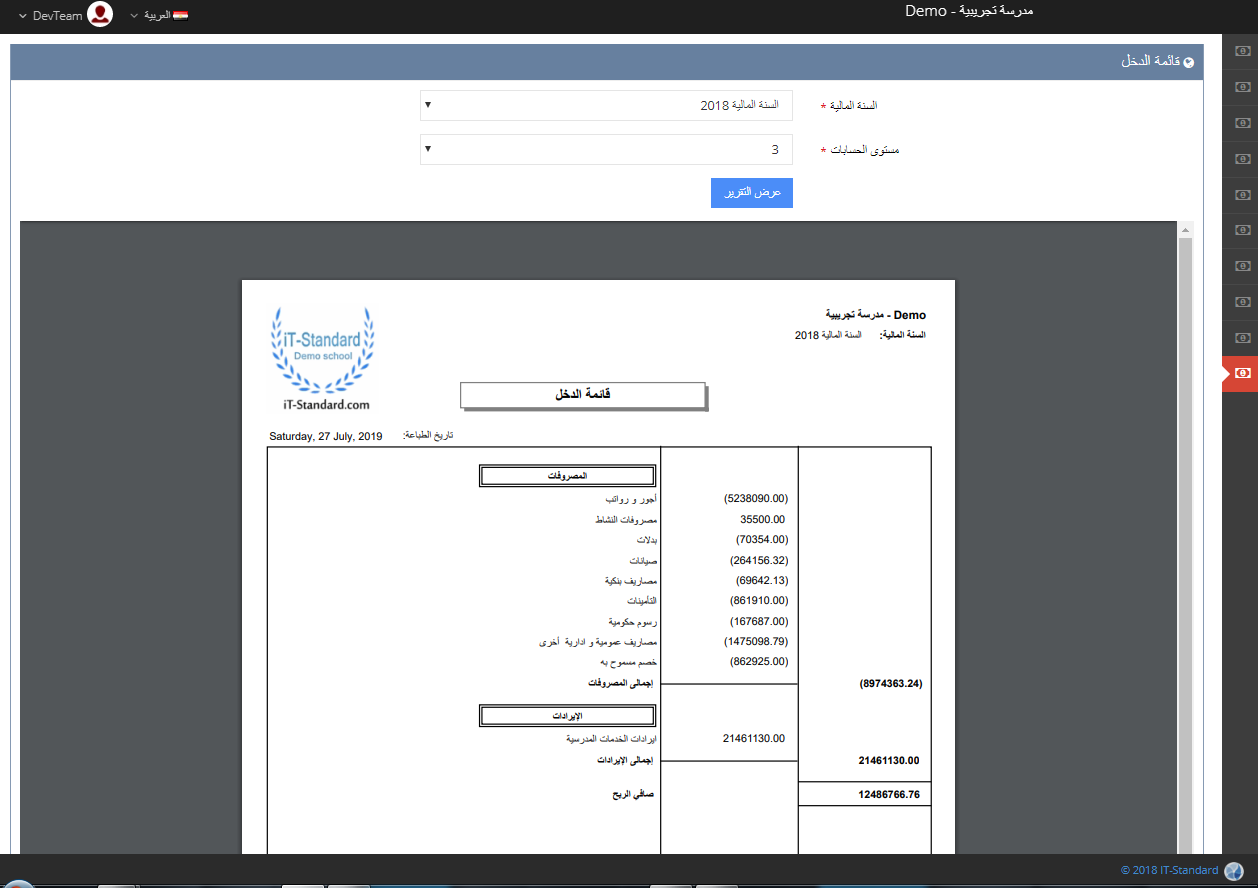Click the DevTeam user avatar icon
Viewport: 1258px width, 888px height.
pos(100,15)
